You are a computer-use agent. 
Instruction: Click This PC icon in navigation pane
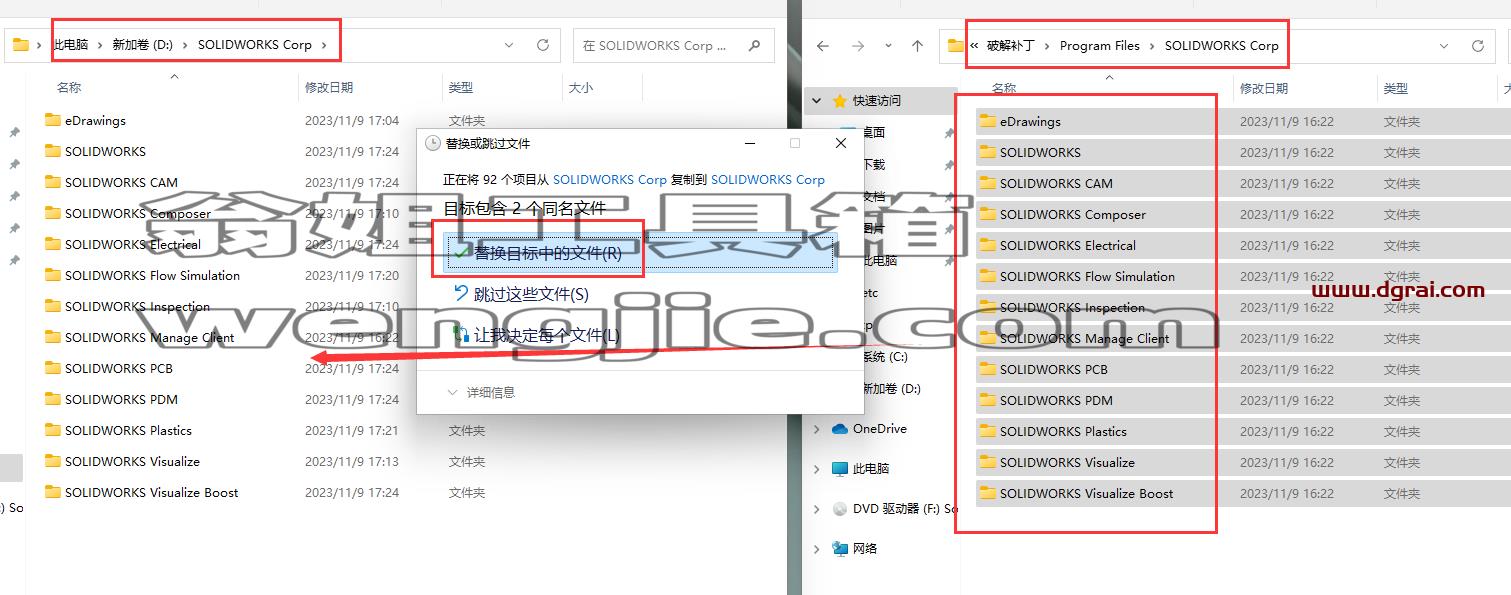tap(840, 469)
